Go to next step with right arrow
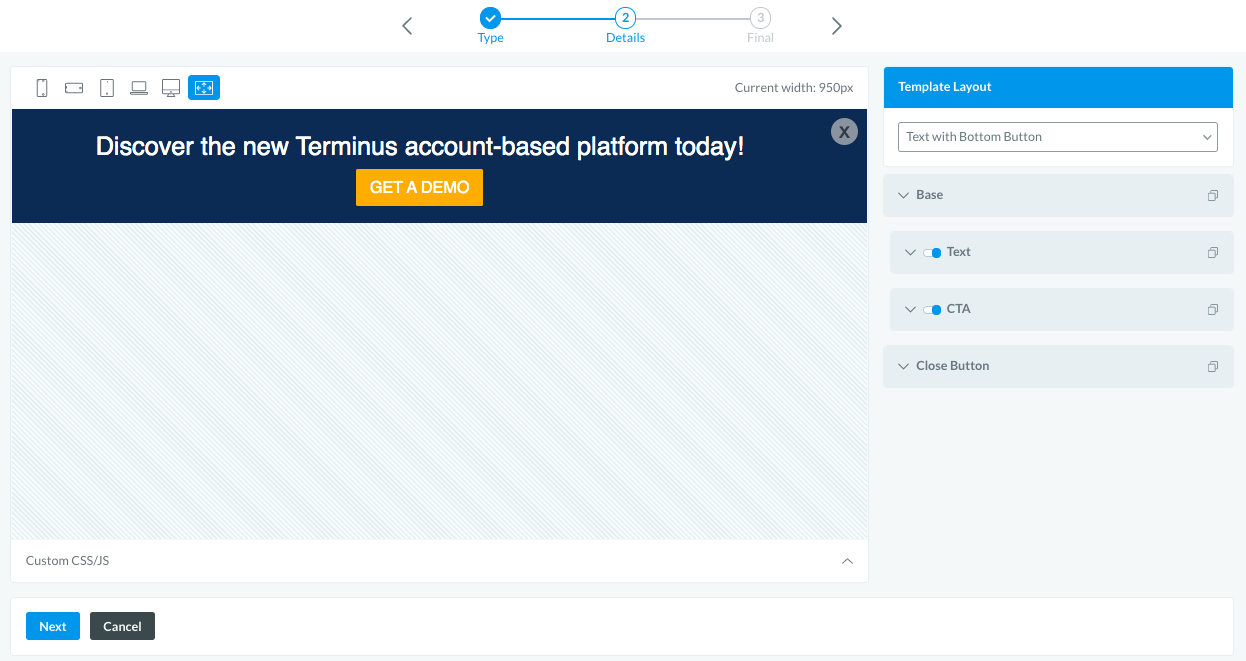1246x661 pixels. click(837, 26)
